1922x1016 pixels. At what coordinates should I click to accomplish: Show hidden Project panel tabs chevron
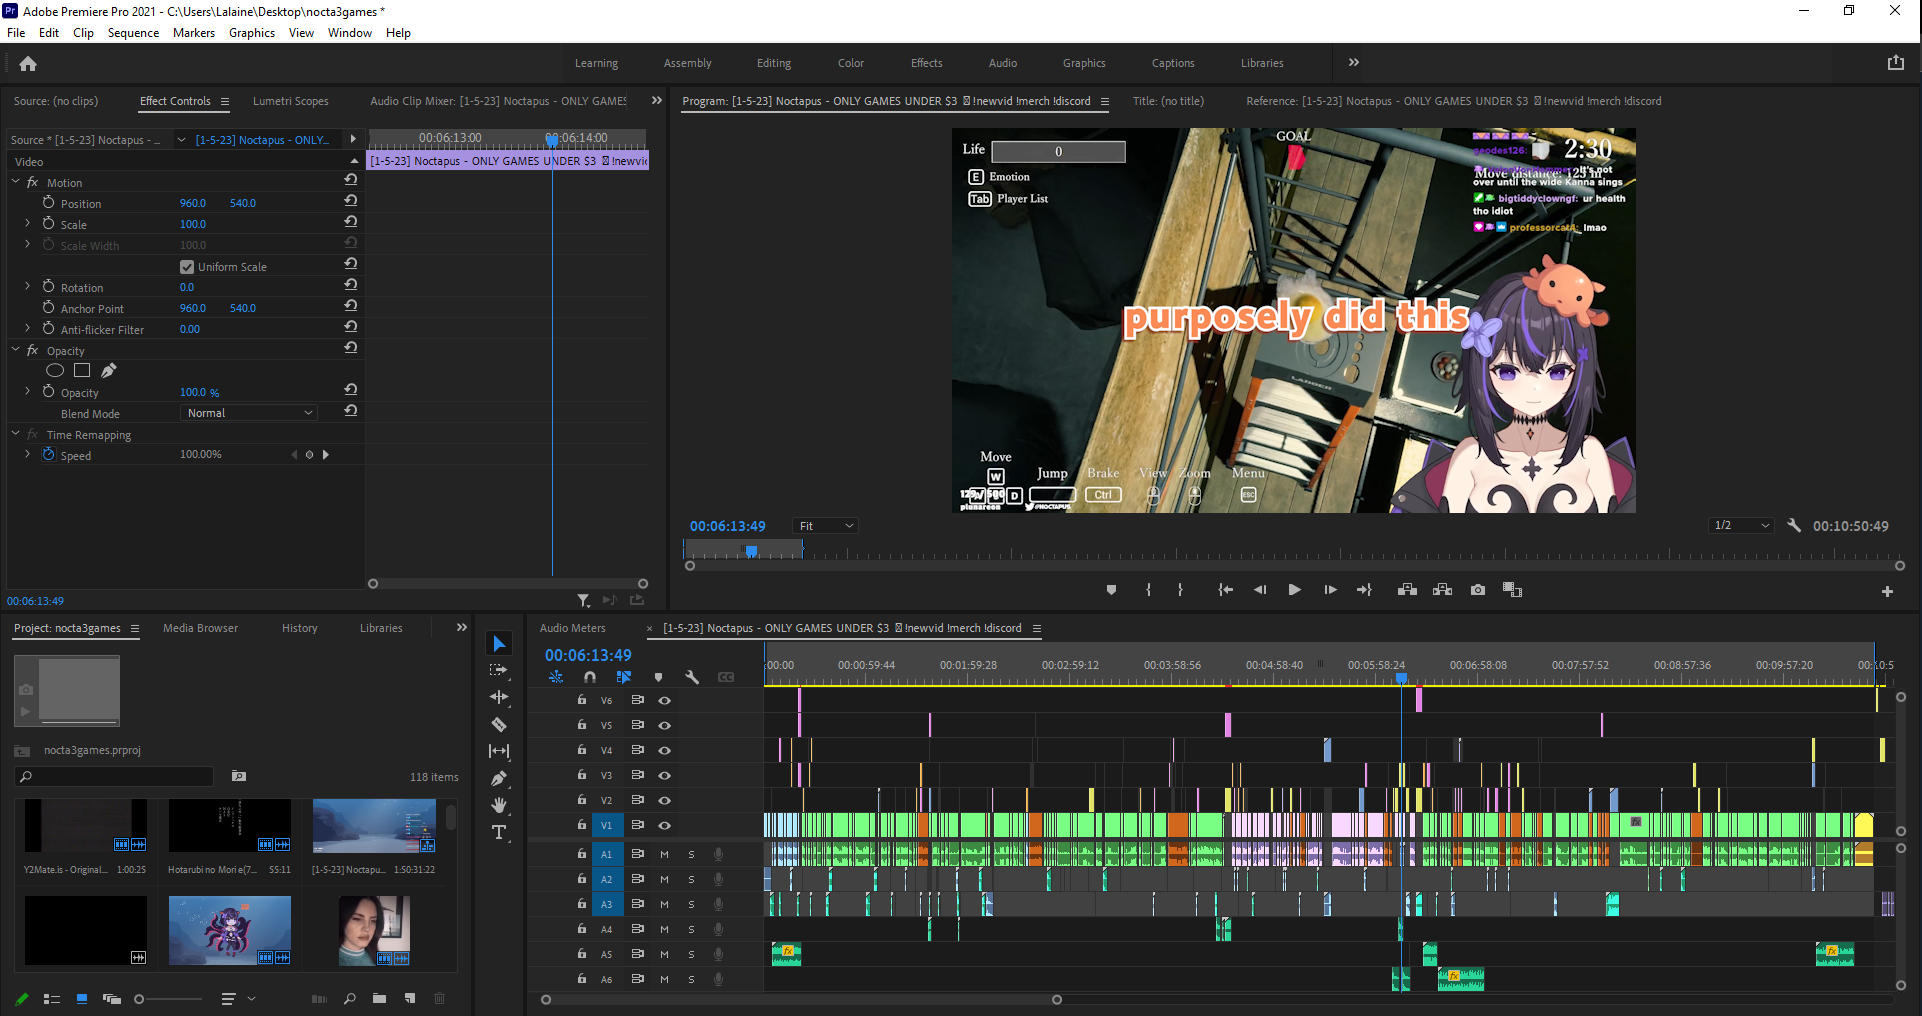click(461, 628)
